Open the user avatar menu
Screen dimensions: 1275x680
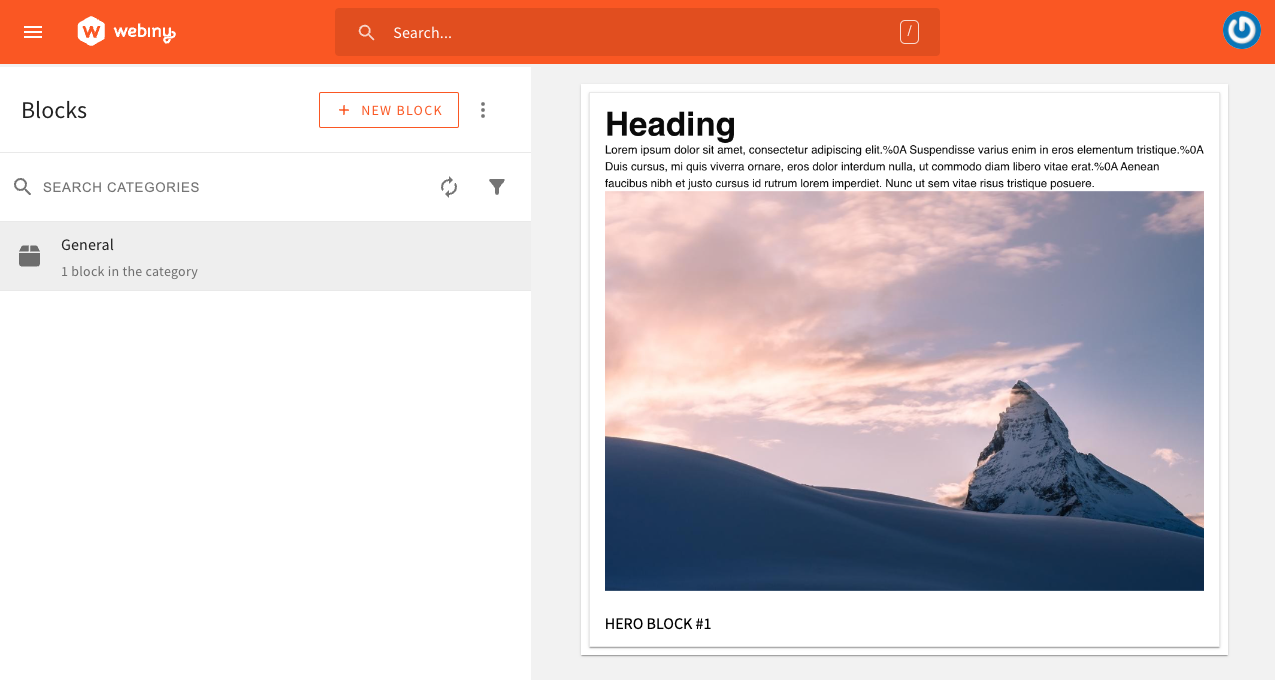tap(1242, 31)
